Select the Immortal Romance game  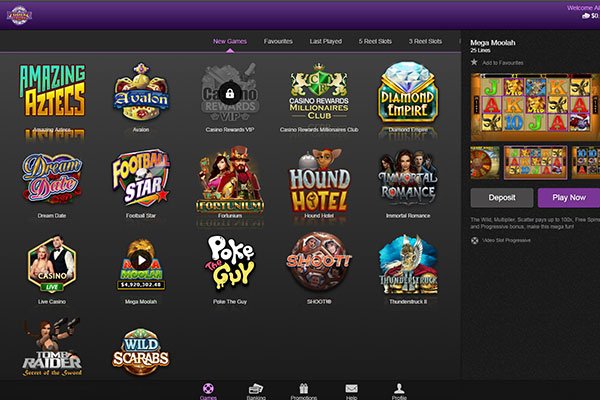408,178
